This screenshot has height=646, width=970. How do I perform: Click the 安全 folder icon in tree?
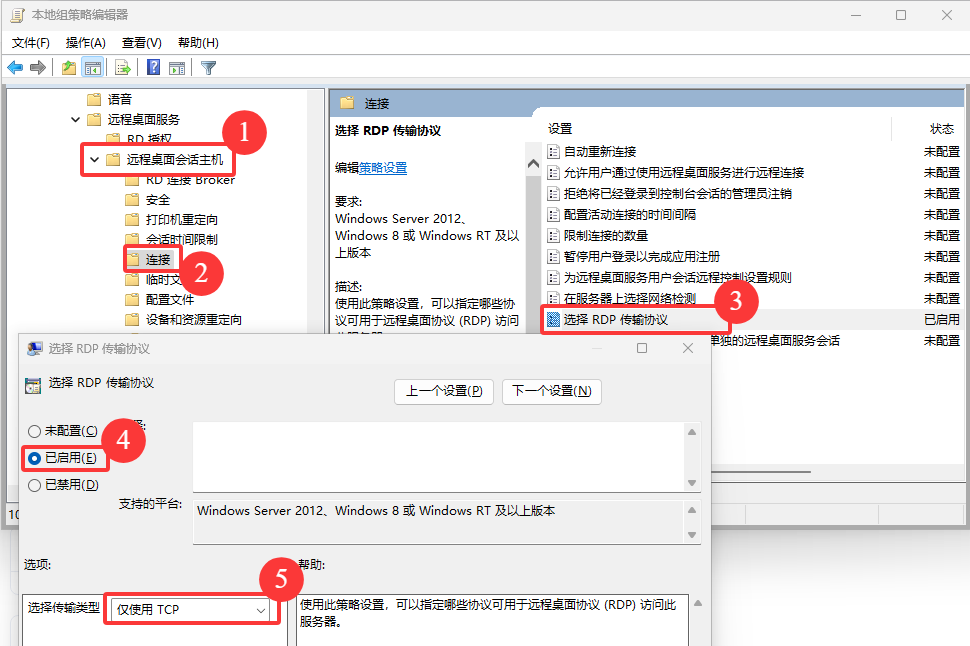132,200
